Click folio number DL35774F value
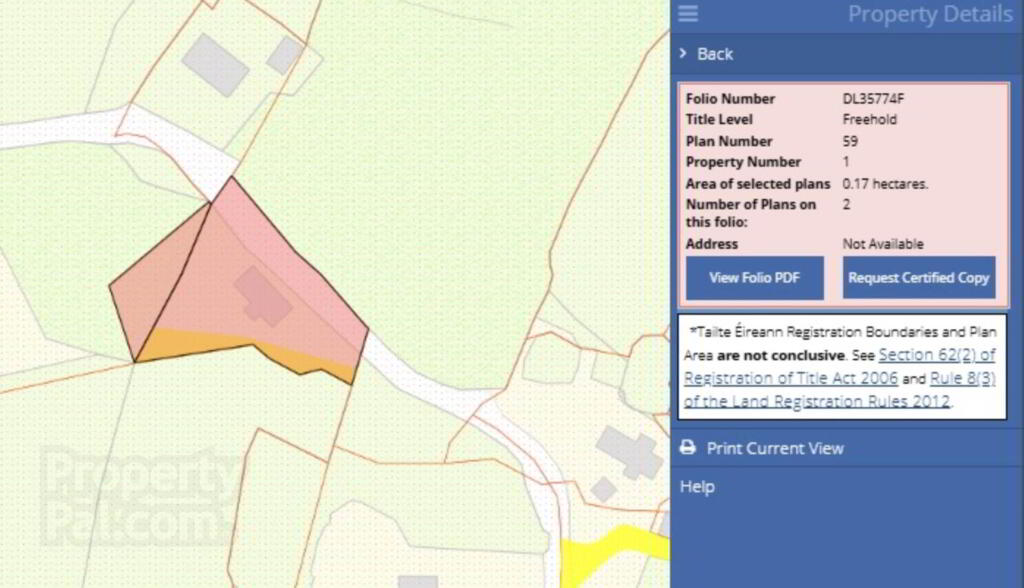 873,99
